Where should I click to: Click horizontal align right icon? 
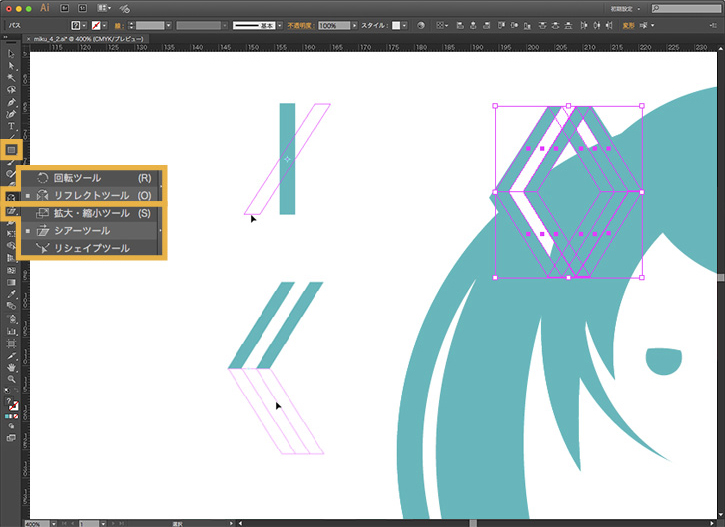pyautogui.click(x=486, y=25)
